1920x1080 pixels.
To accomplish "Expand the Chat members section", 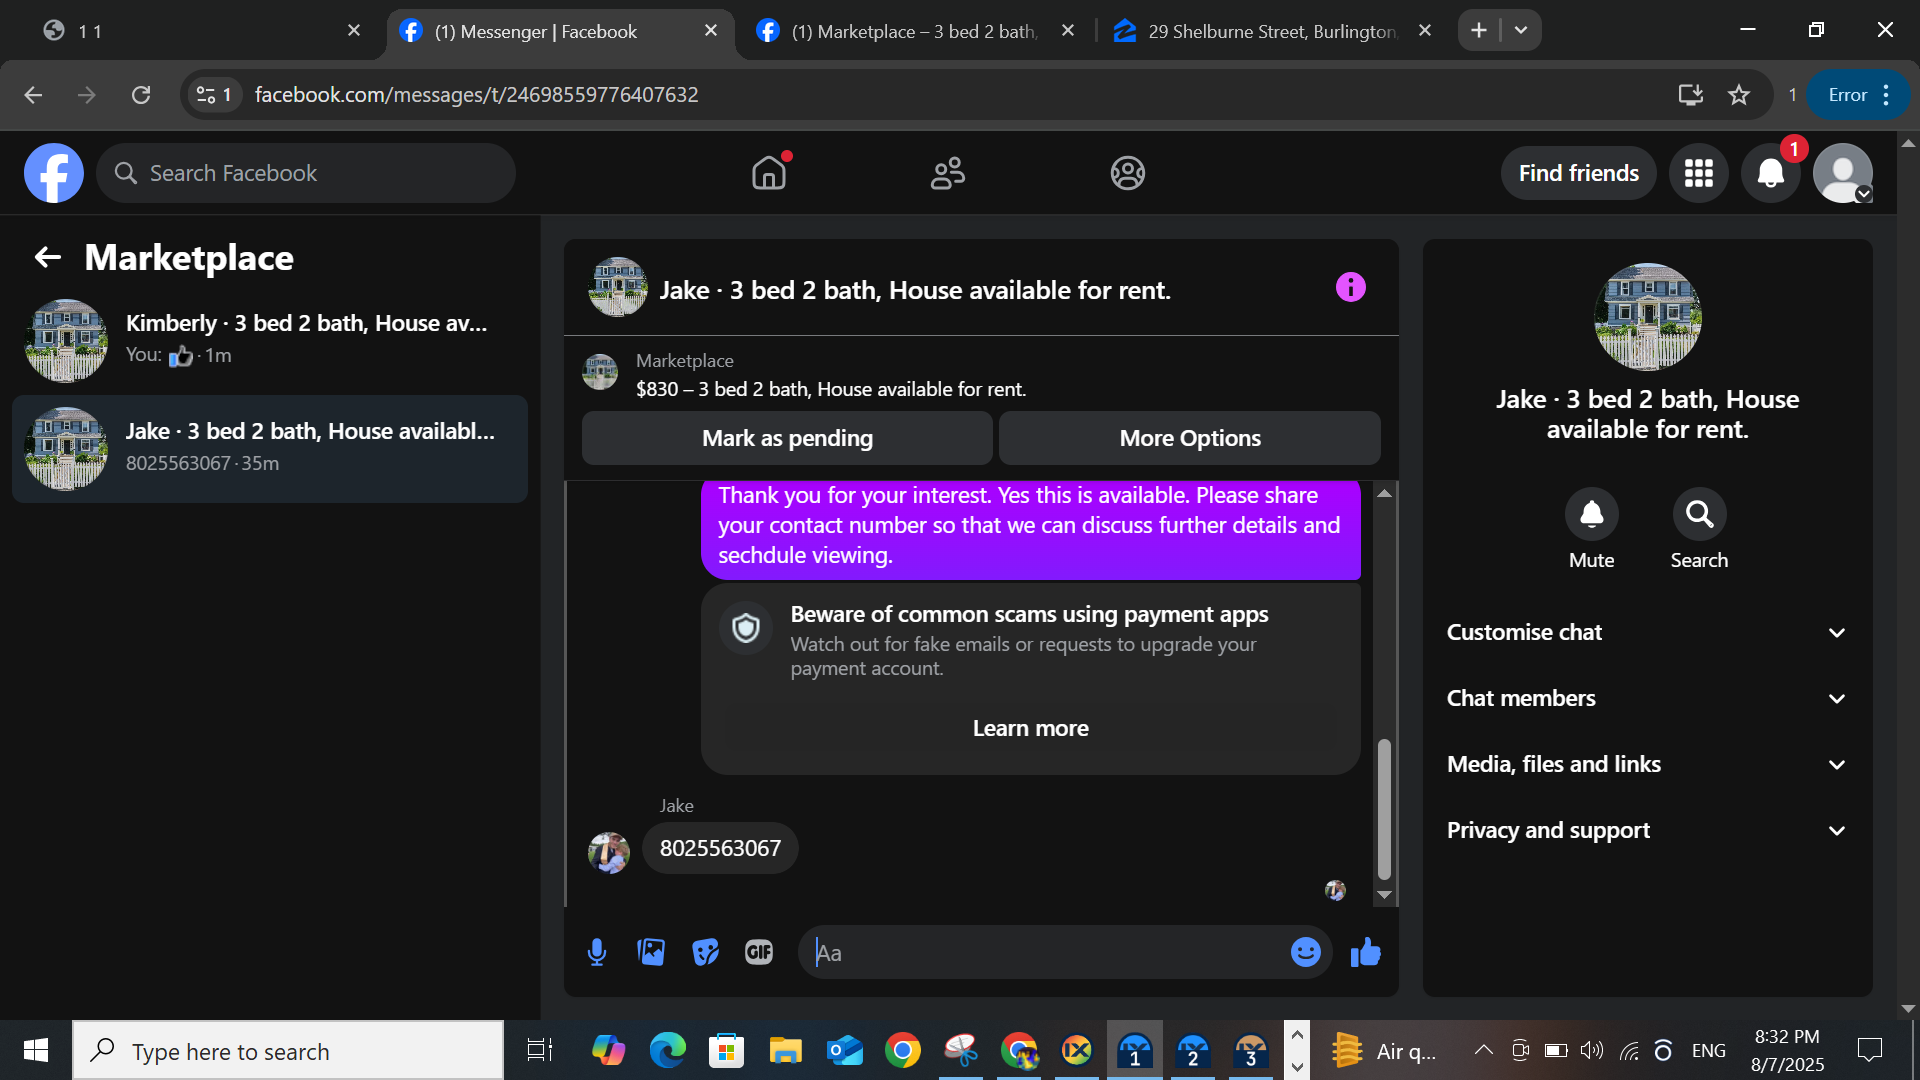I will coord(1647,698).
